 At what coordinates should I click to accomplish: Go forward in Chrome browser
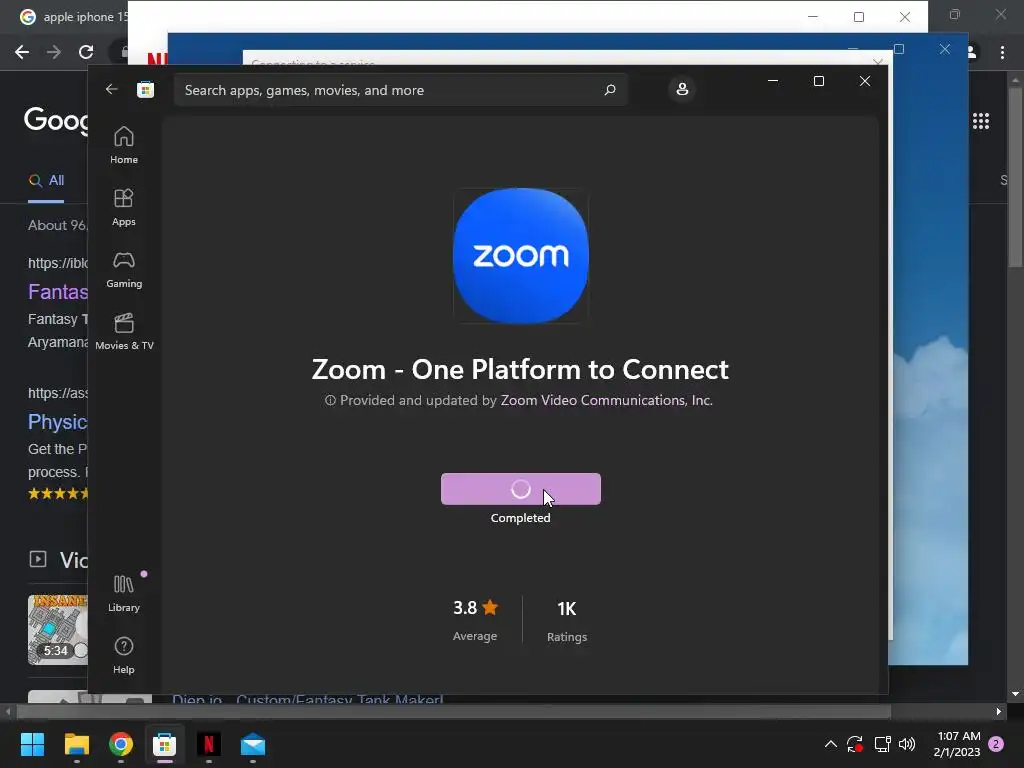pyautogui.click(x=54, y=52)
